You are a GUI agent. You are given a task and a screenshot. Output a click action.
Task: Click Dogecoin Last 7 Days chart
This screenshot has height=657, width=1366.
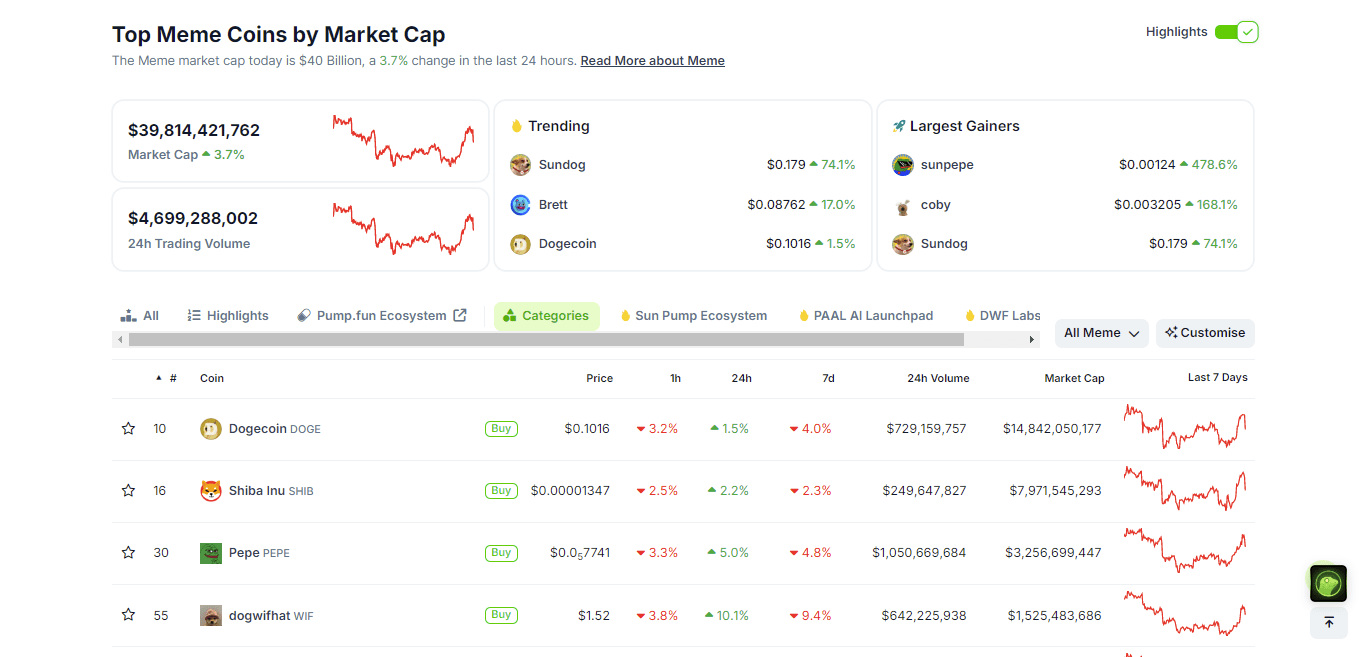click(x=1185, y=427)
